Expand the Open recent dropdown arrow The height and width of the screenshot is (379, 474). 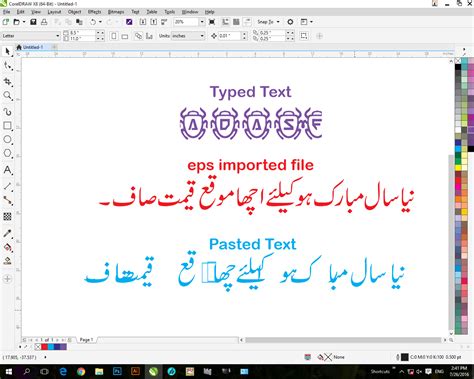[24, 22]
